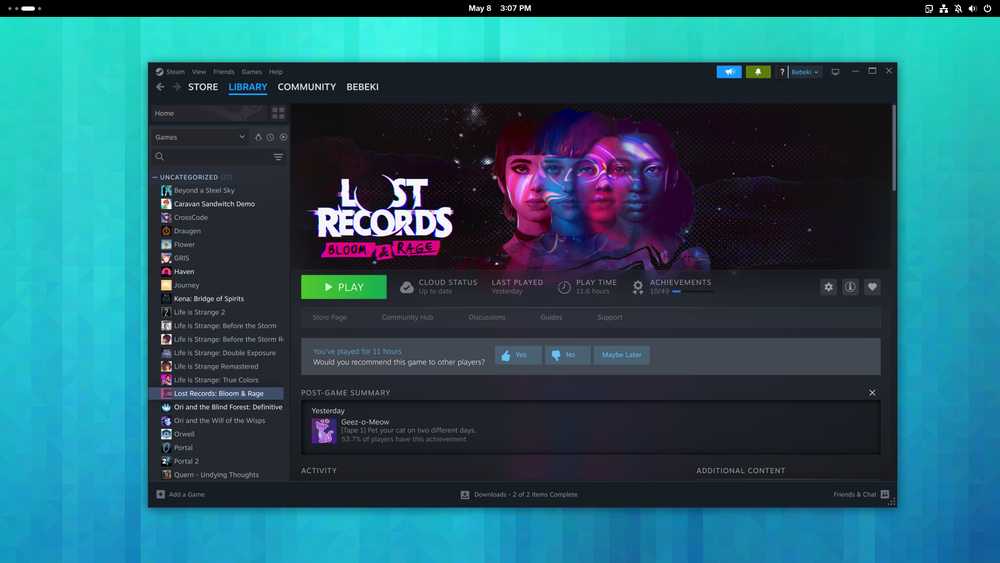Screen dimensions: 1000x563
Task: Click the No thumbs-down button
Action: click(567, 355)
